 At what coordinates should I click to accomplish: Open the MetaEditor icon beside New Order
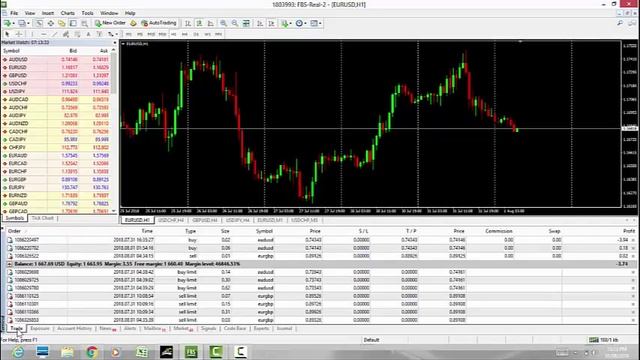[133, 23]
